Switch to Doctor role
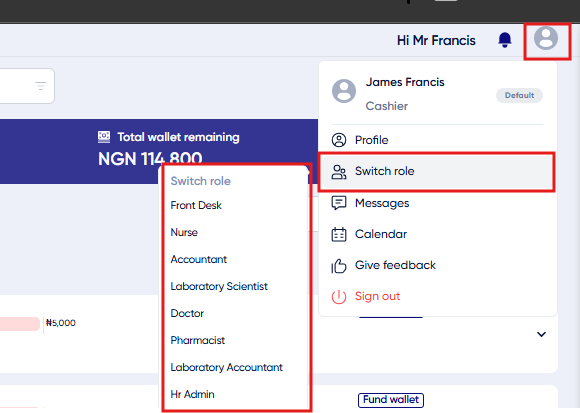This screenshot has width=580, height=413. coord(187,313)
